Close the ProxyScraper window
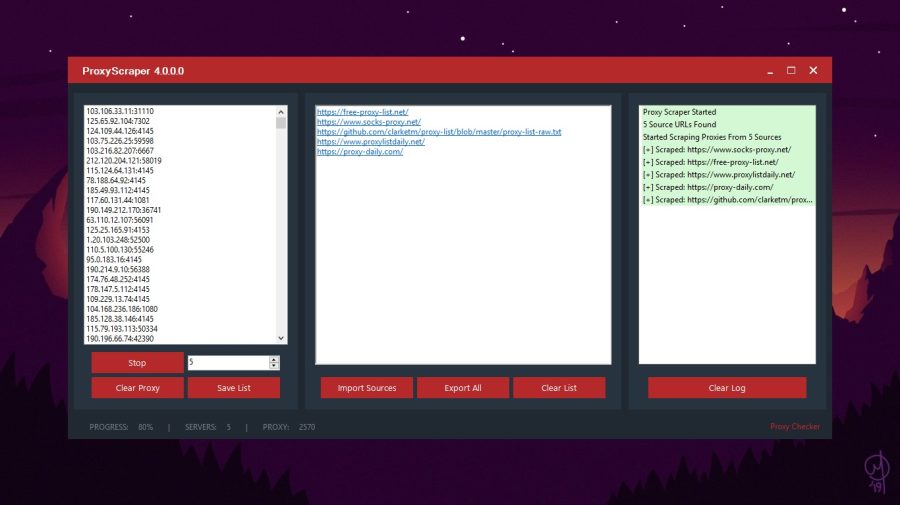 point(813,71)
